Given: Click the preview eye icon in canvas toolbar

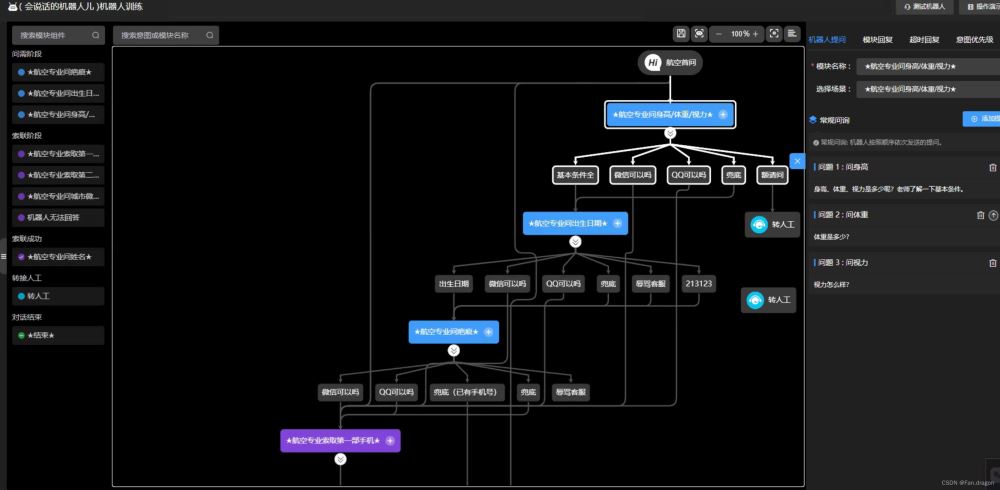Looking at the screenshot, I should tap(699, 33).
